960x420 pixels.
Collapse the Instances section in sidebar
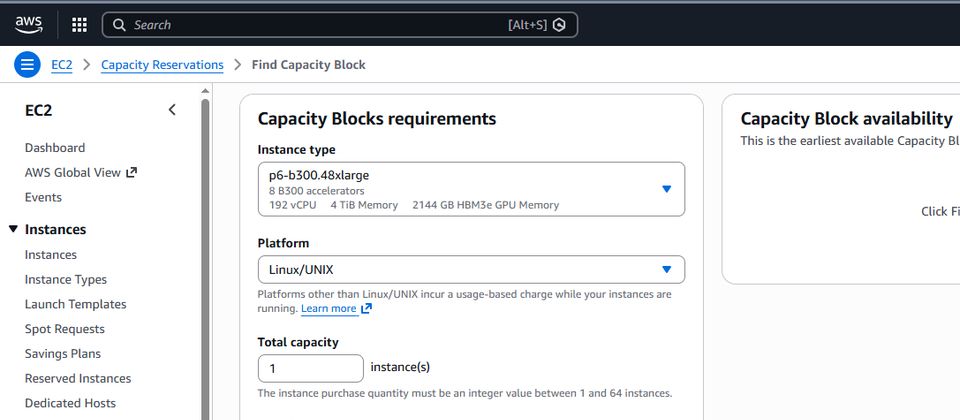(x=13, y=230)
